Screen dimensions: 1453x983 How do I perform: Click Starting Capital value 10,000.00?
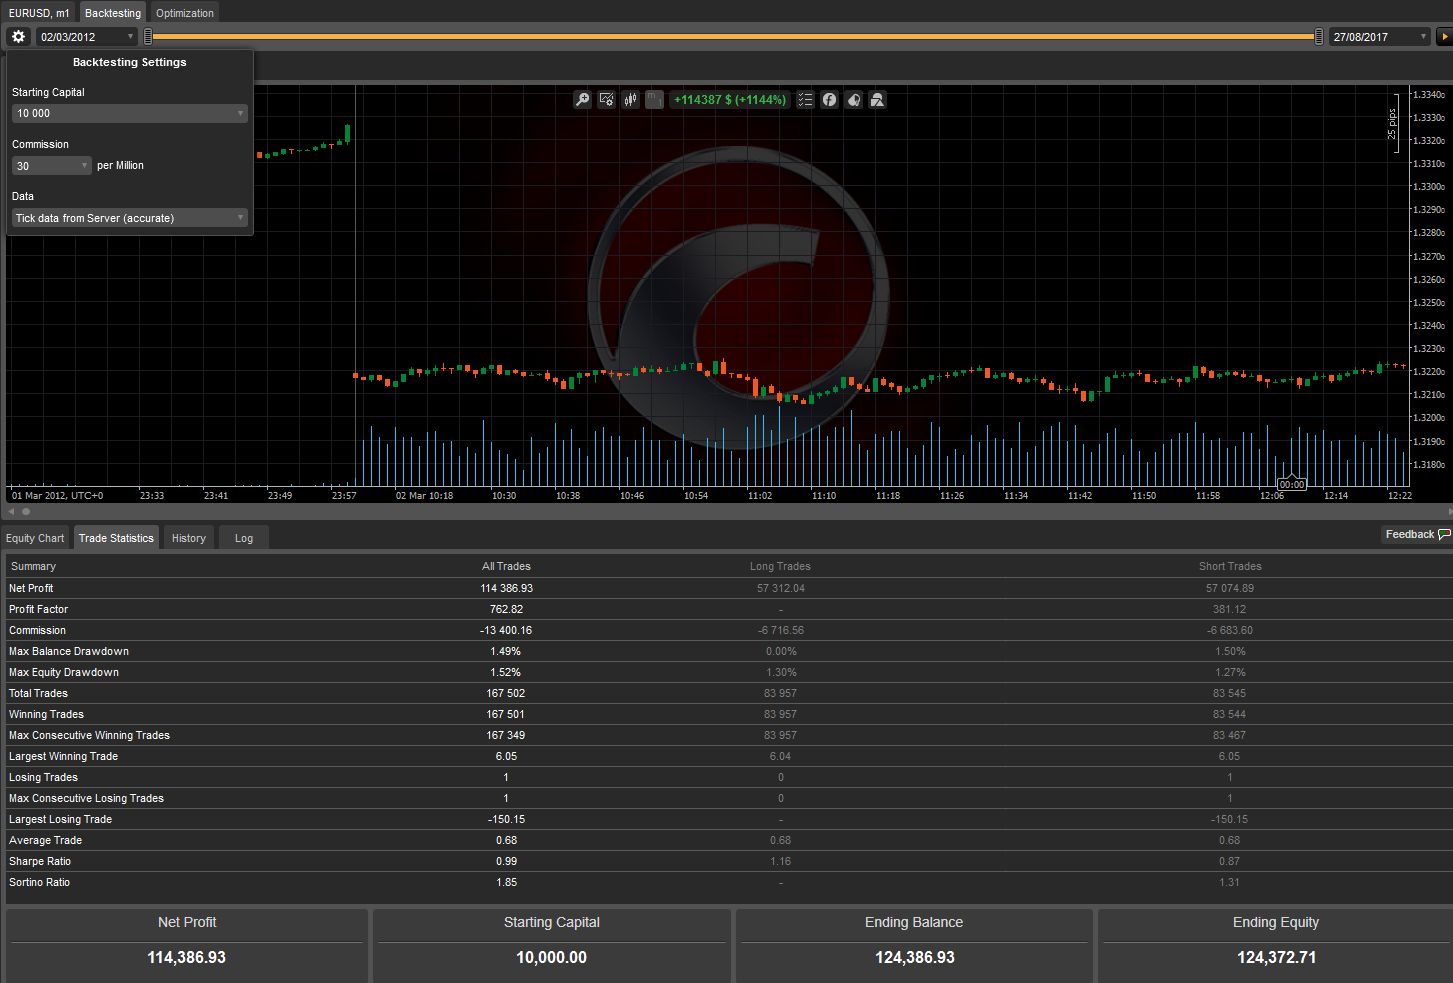(x=551, y=958)
